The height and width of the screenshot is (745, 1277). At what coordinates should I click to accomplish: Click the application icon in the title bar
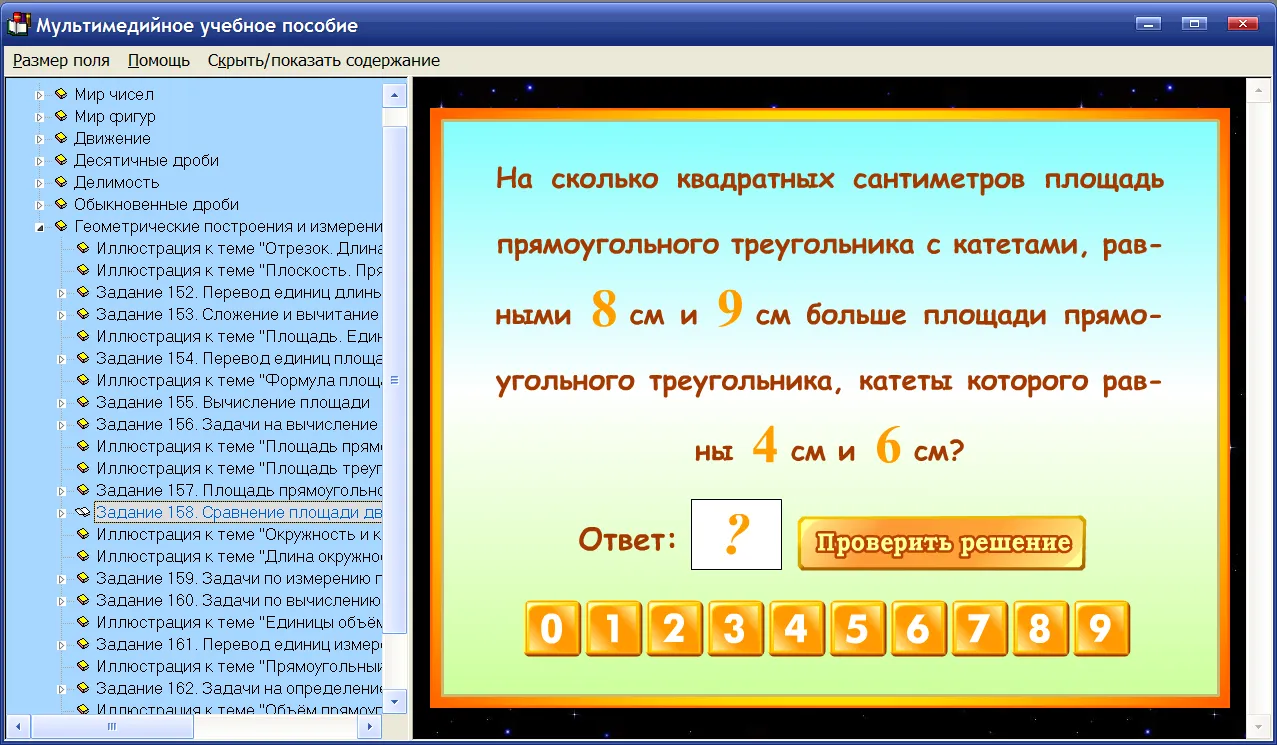coord(18,24)
